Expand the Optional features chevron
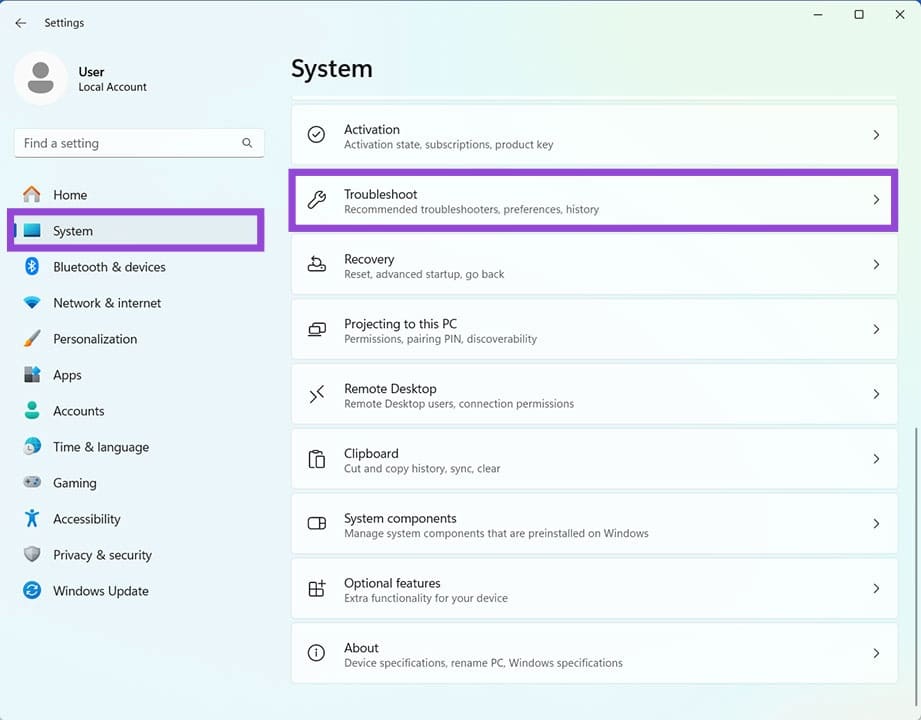Screen dimensions: 921x720 877,589
